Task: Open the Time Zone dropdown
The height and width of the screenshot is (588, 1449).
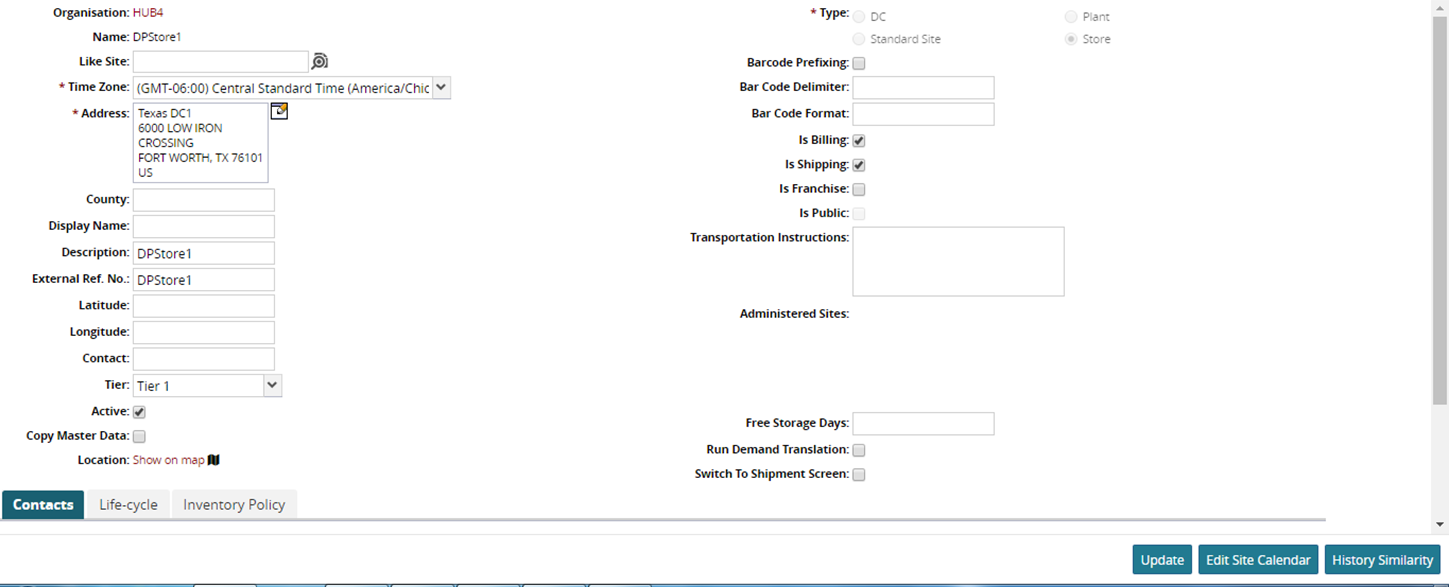Action: 292,88
